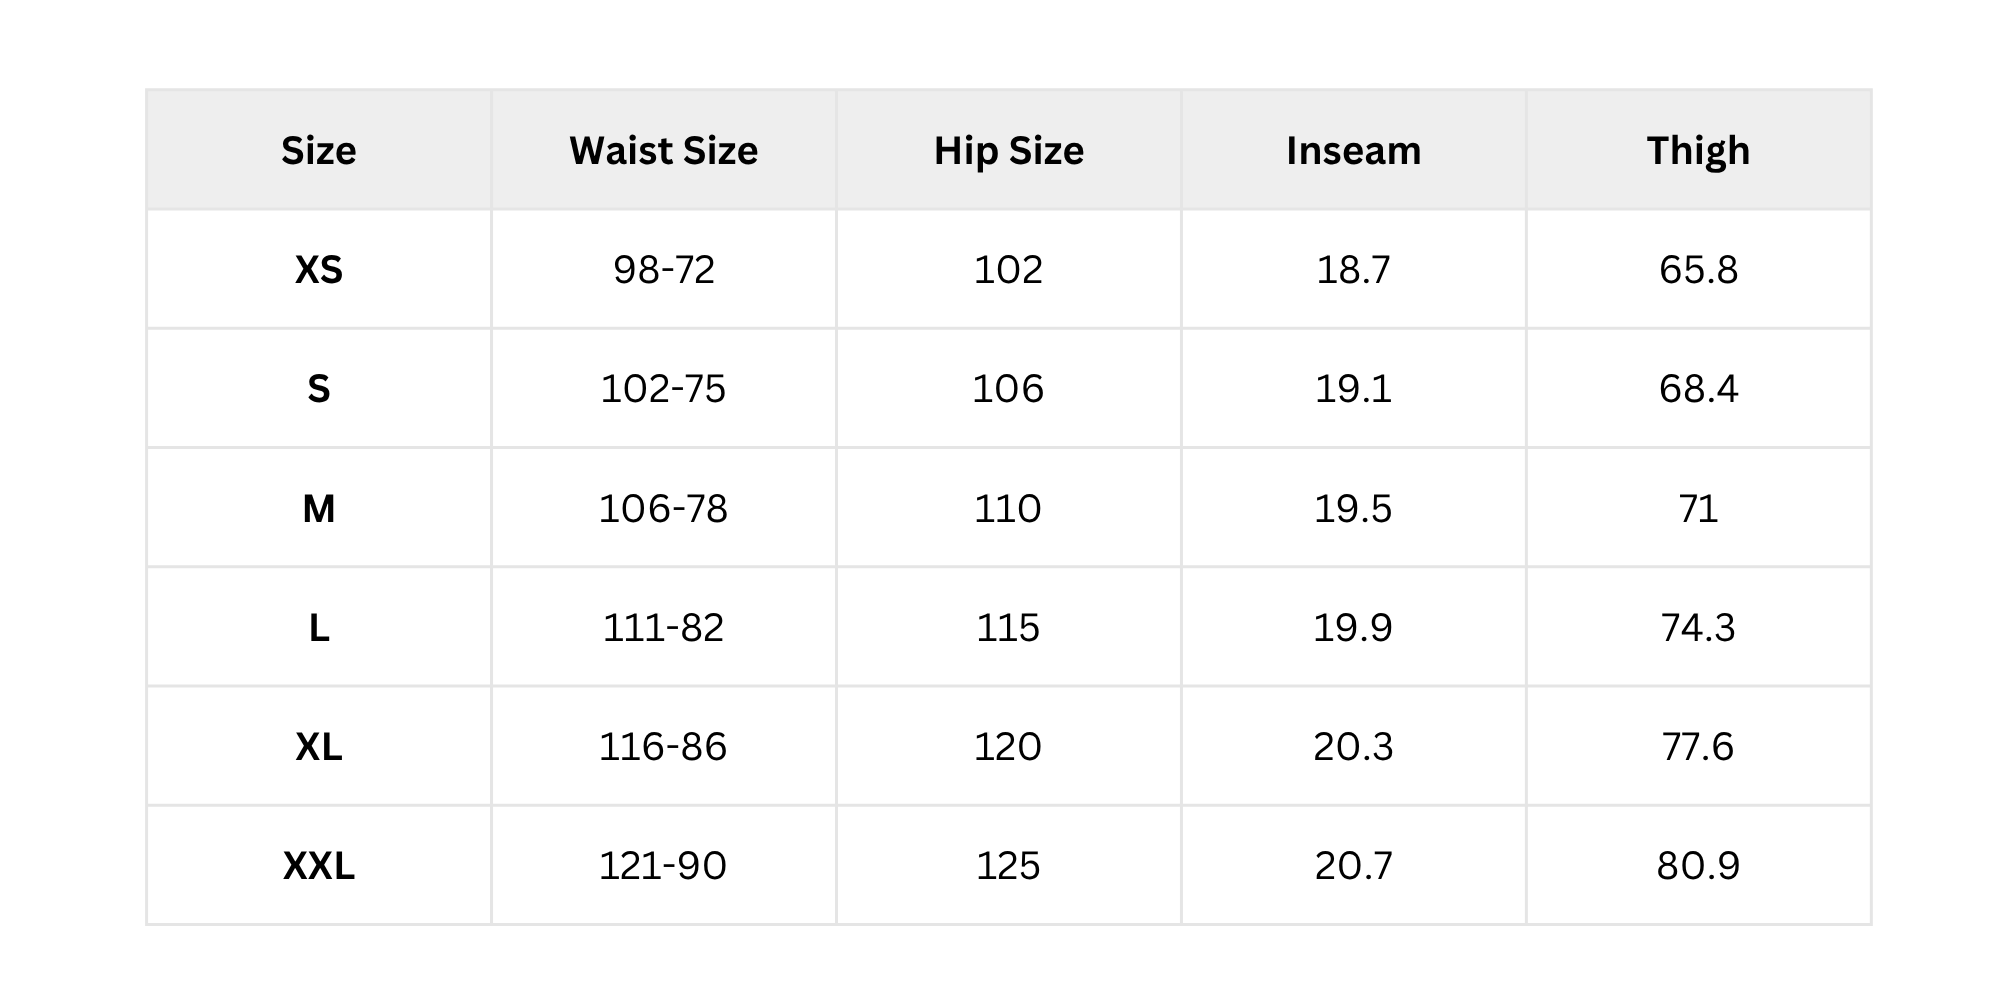Select the Hip Size header cell
Image resolution: width=2000 pixels, height=1000 pixels.
click(1008, 151)
